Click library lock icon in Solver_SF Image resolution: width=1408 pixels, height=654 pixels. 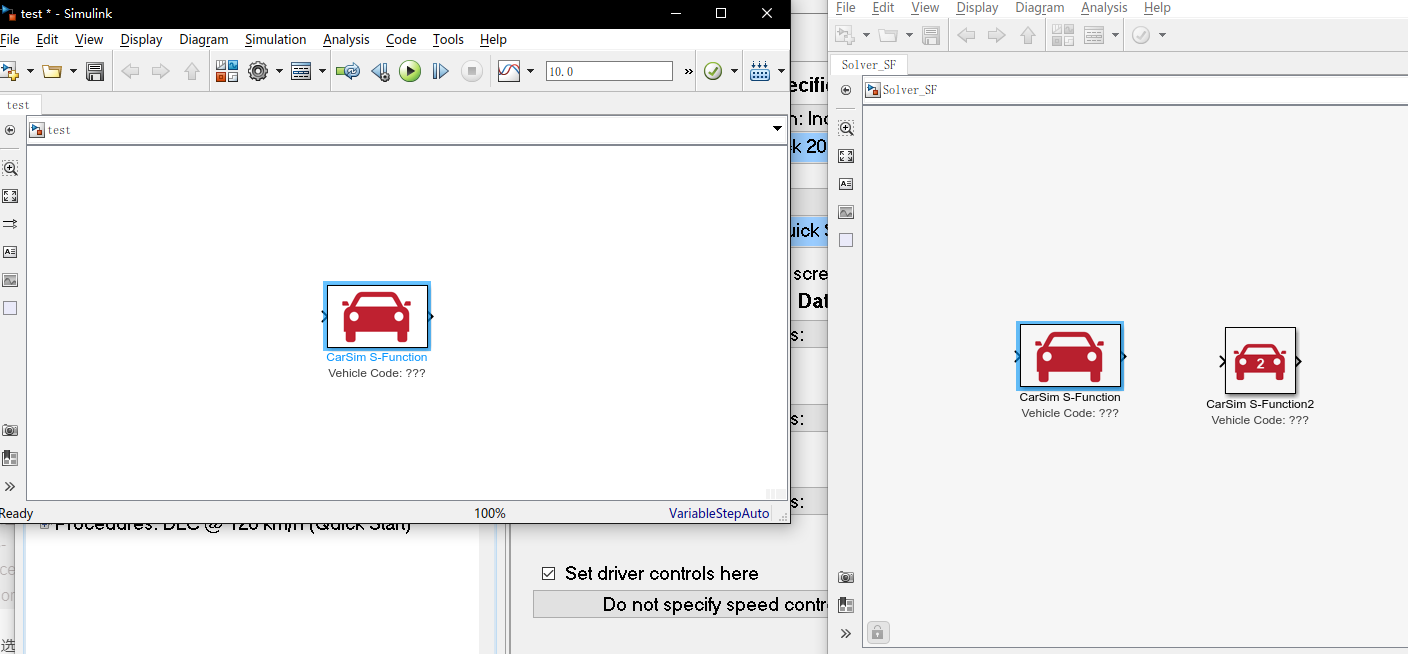click(877, 632)
